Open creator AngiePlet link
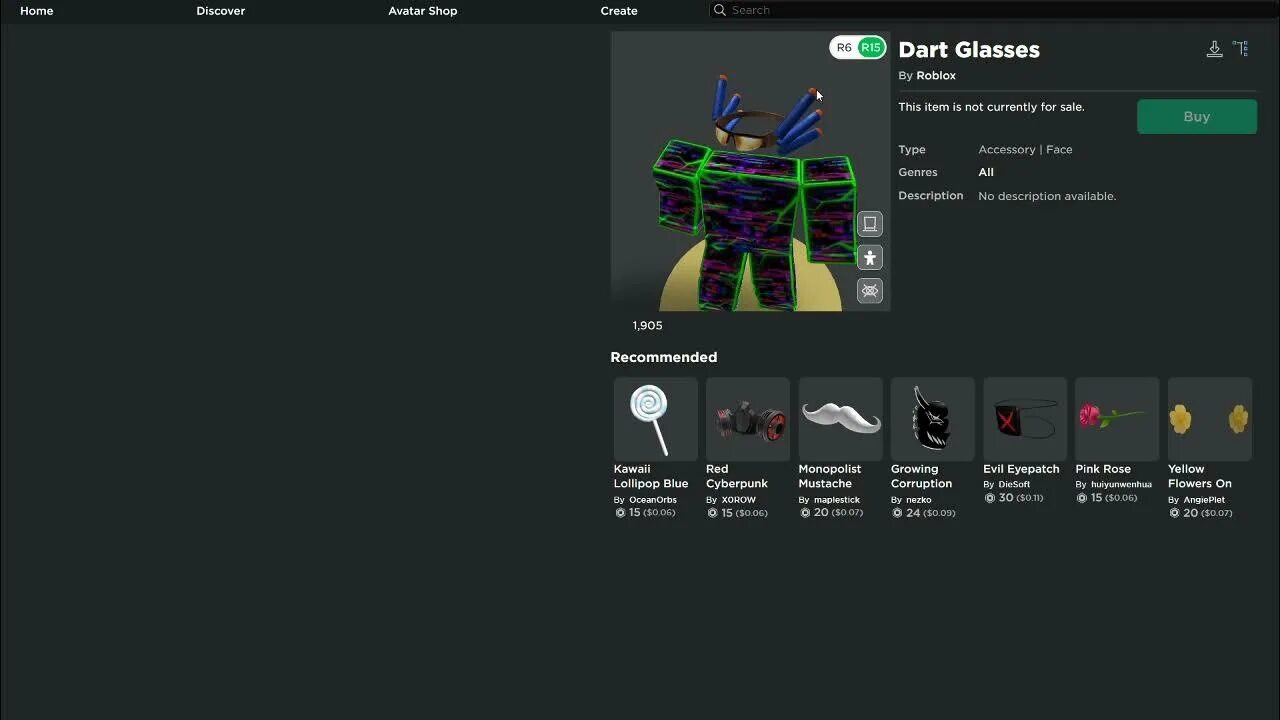The width and height of the screenshot is (1280, 720). (1204, 500)
